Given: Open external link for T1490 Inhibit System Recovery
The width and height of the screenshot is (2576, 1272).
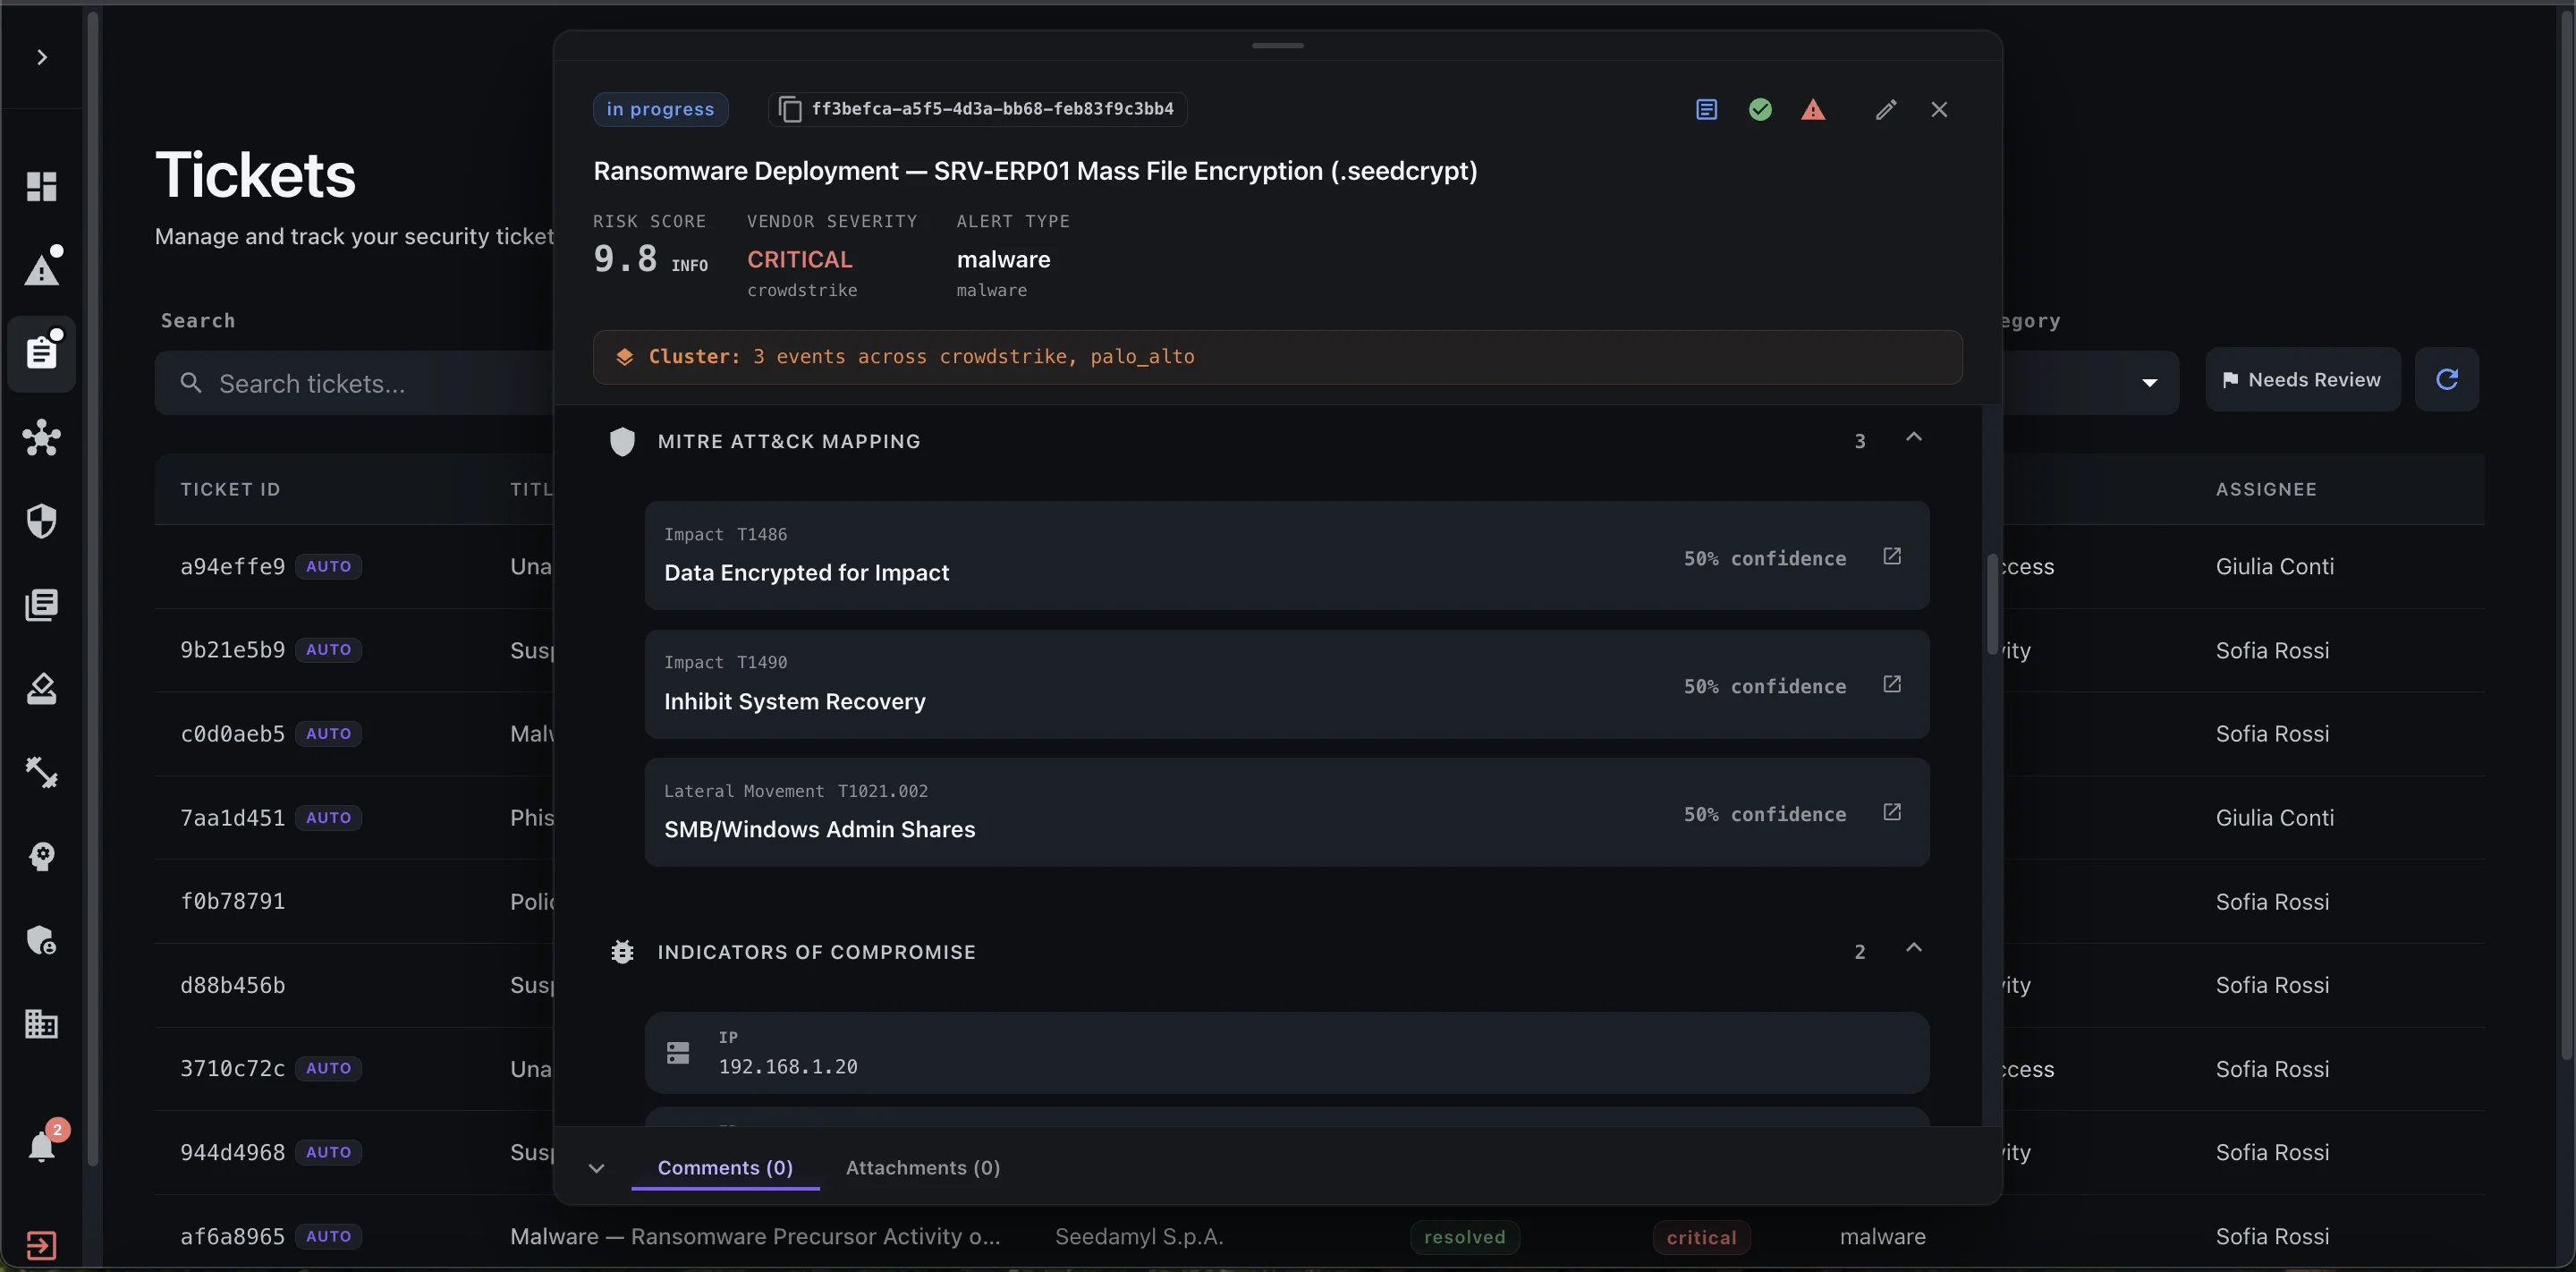Looking at the screenshot, I should tap(1891, 684).
